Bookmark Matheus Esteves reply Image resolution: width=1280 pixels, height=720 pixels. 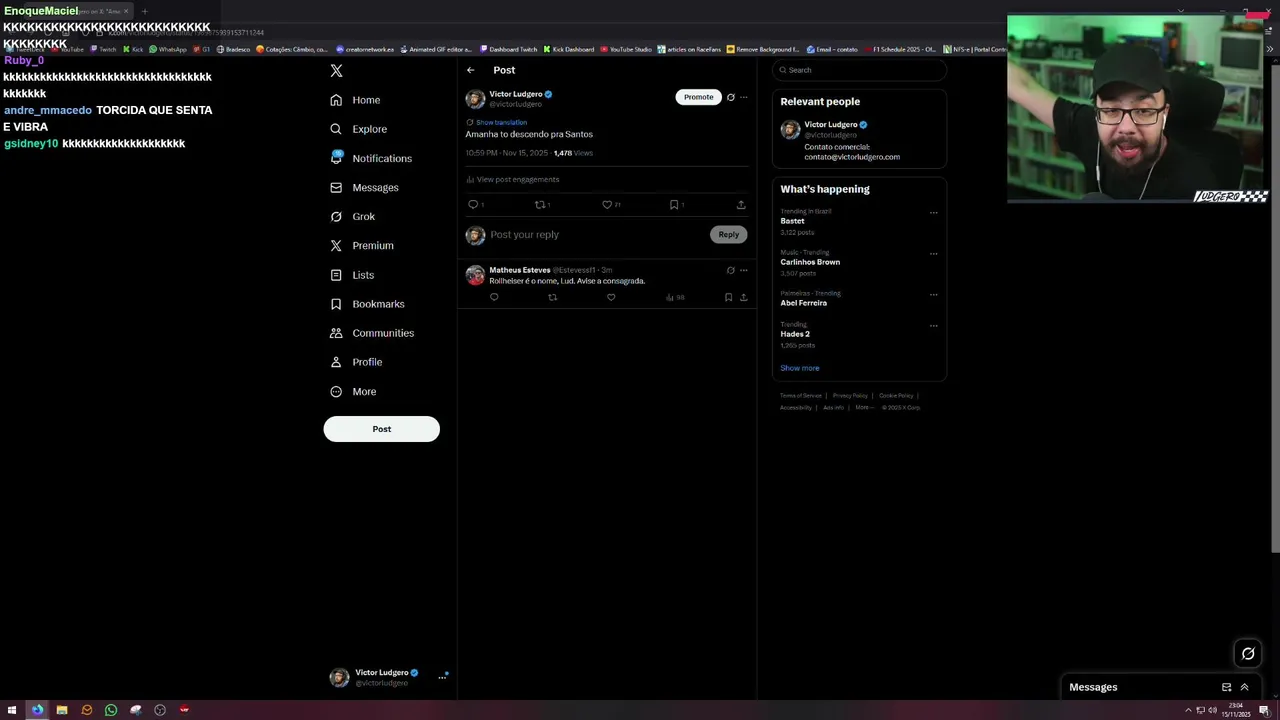tap(728, 297)
